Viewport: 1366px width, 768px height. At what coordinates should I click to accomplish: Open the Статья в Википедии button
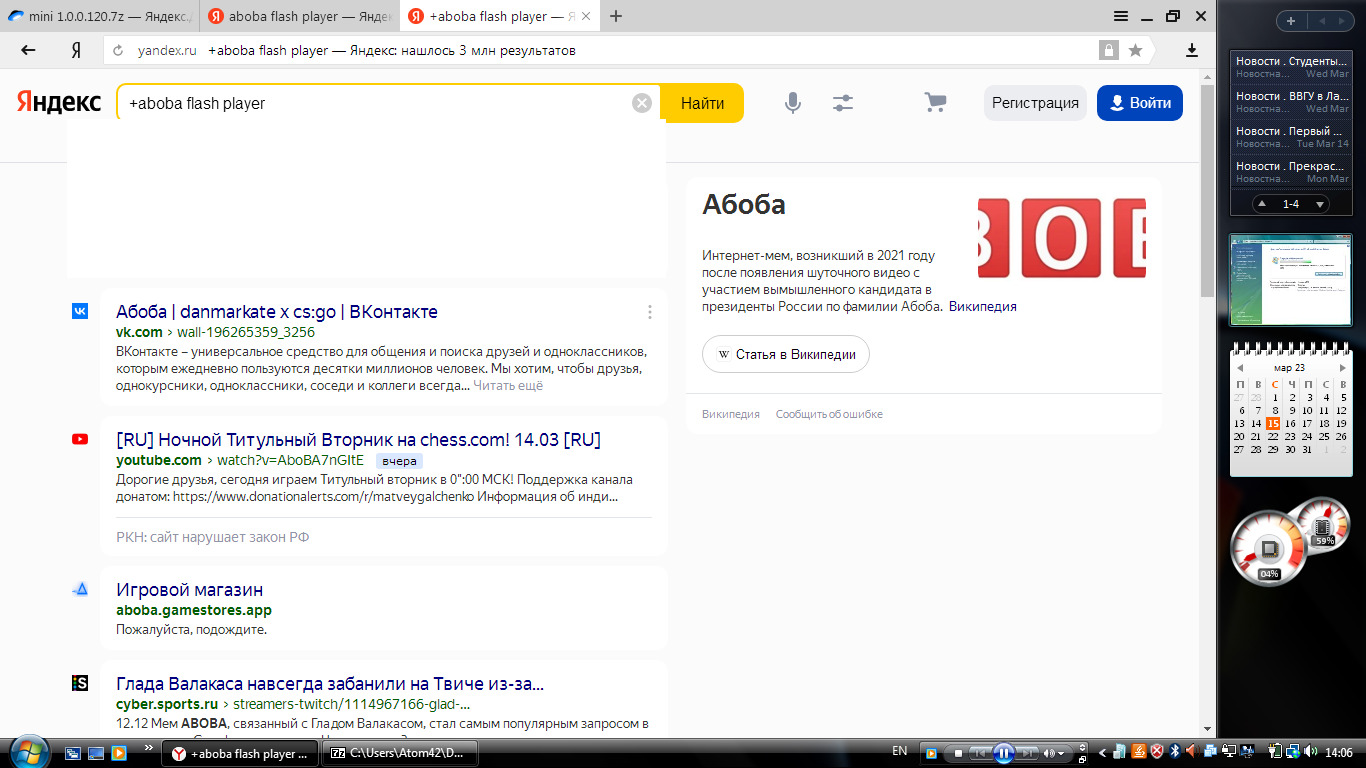(786, 354)
